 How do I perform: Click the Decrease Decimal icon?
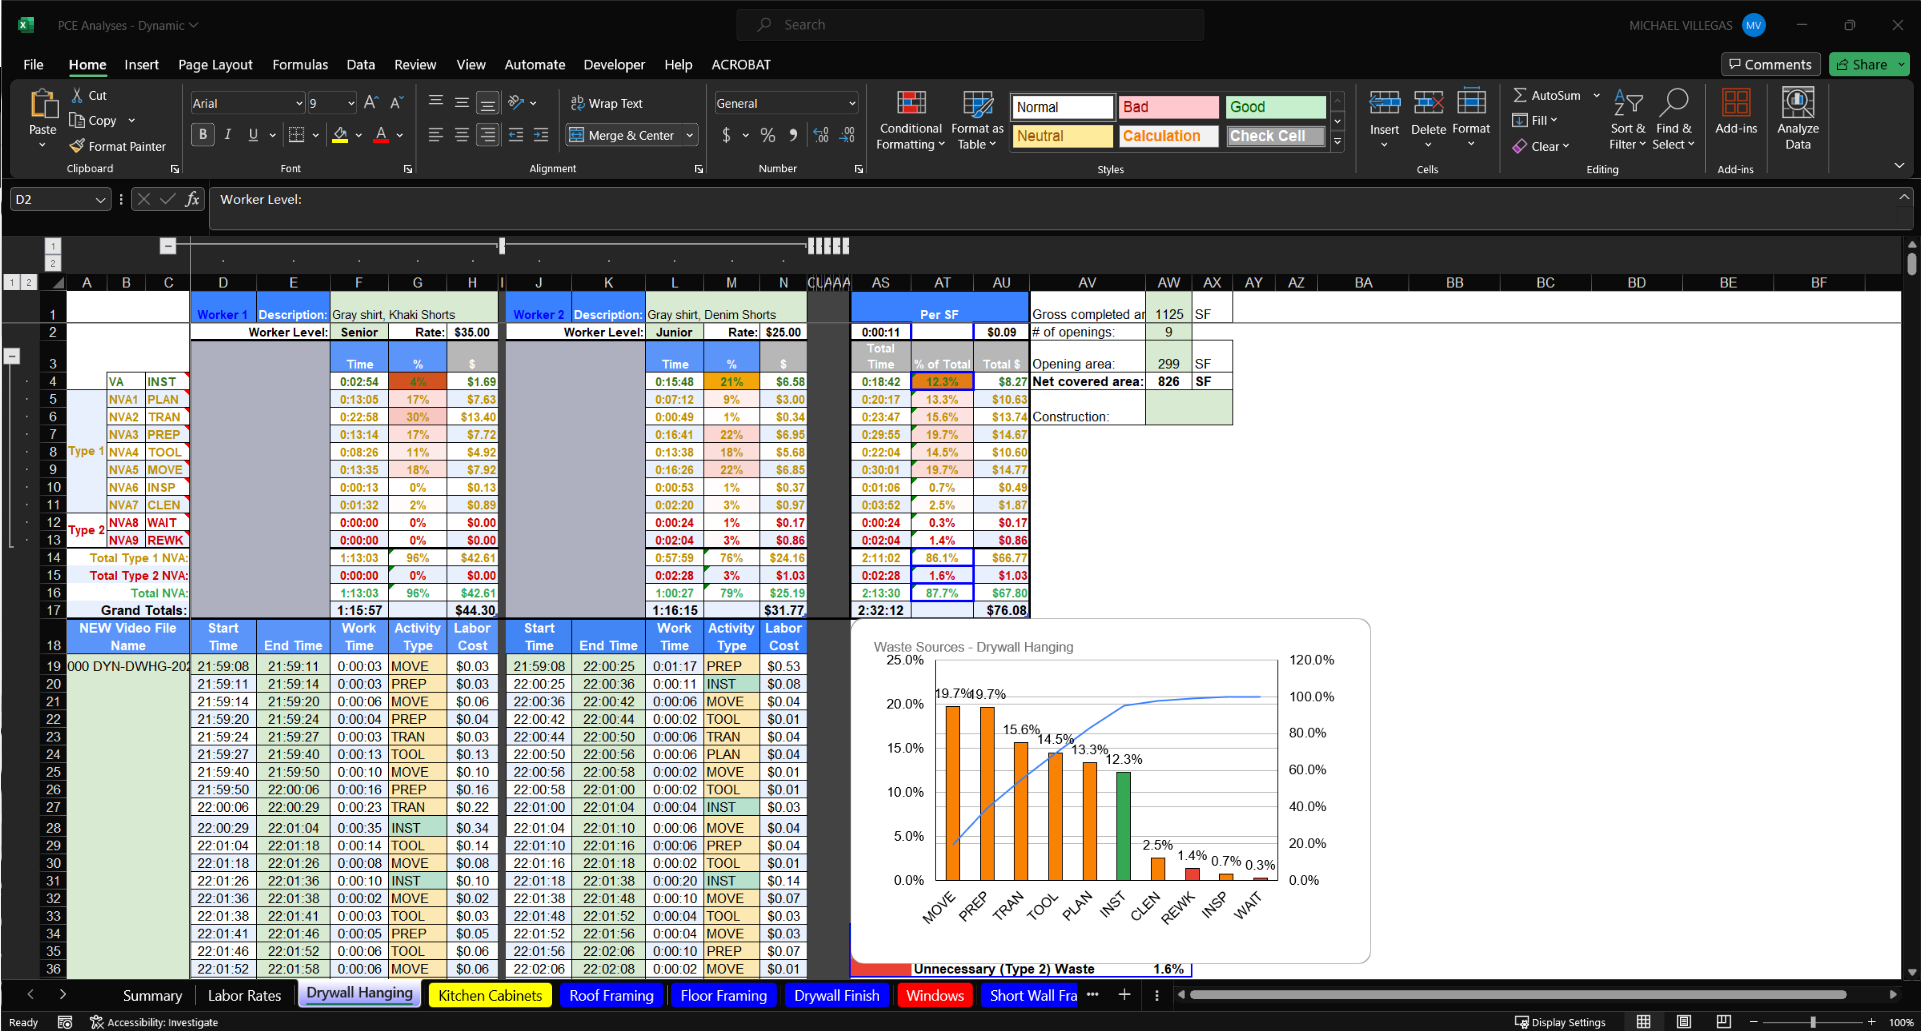pyautogui.click(x=847, y=134)
